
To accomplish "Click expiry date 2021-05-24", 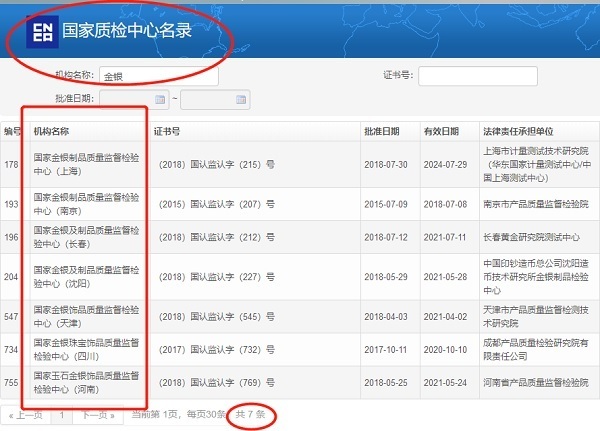I will [445, 382].
